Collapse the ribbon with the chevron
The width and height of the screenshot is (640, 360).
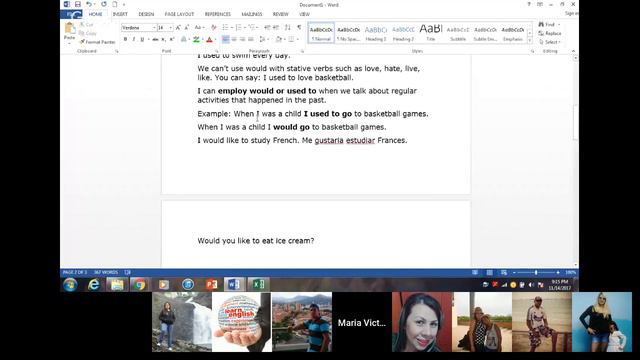[573, 51]
